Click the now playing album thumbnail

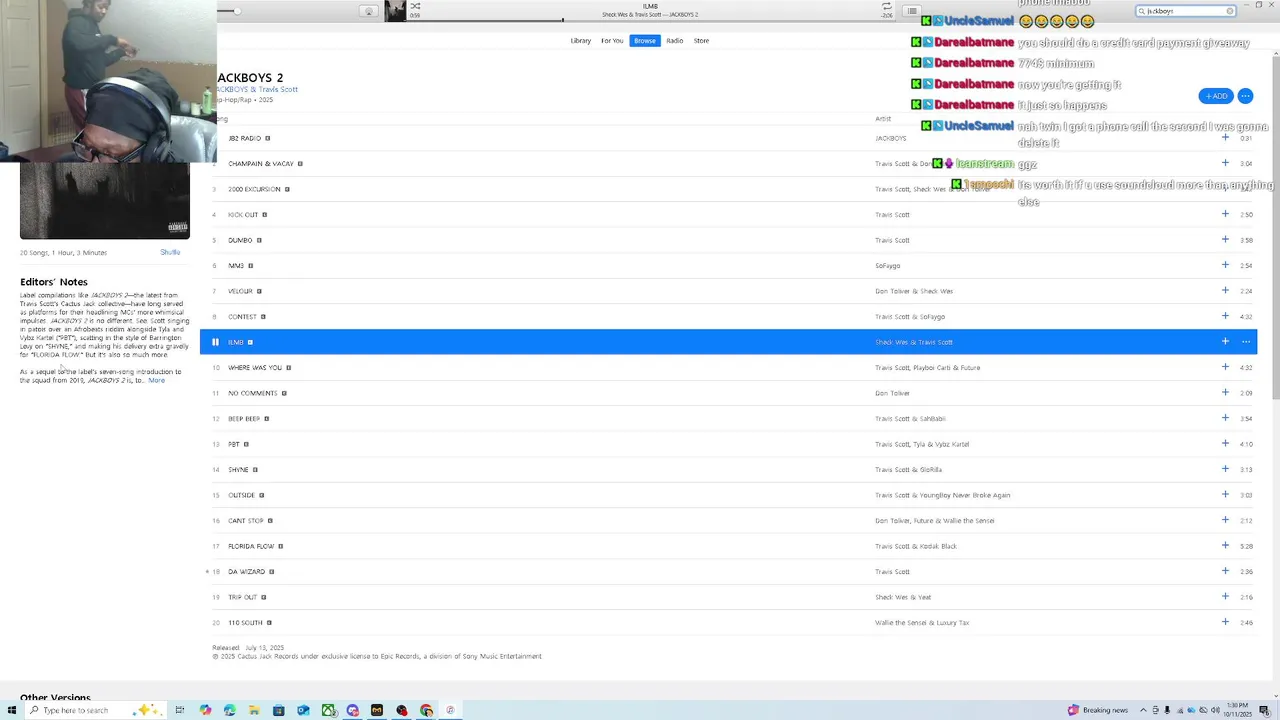pos(396,11)
